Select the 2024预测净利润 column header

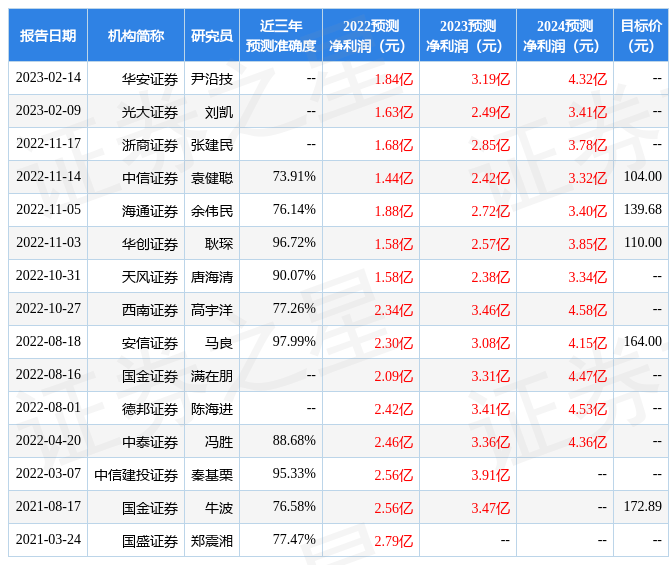click(x=564, y=35)
